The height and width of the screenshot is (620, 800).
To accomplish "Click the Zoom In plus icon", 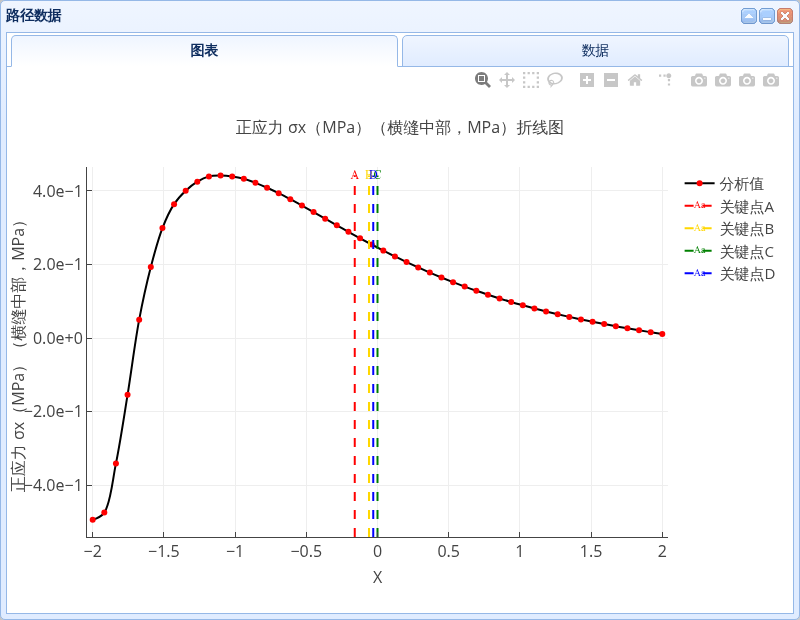I will (587, 80).
